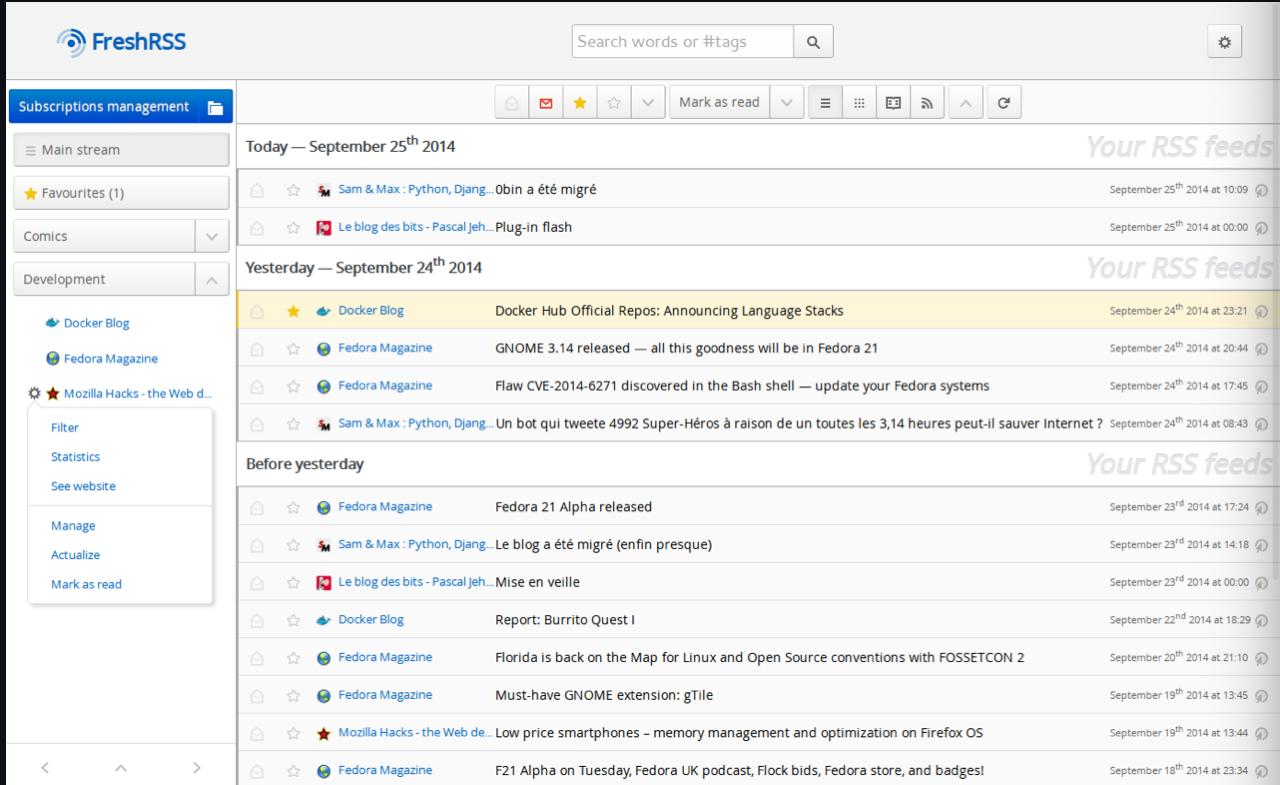Choose See website in the feed menu
1280x785 pixels.
[83, 487]
